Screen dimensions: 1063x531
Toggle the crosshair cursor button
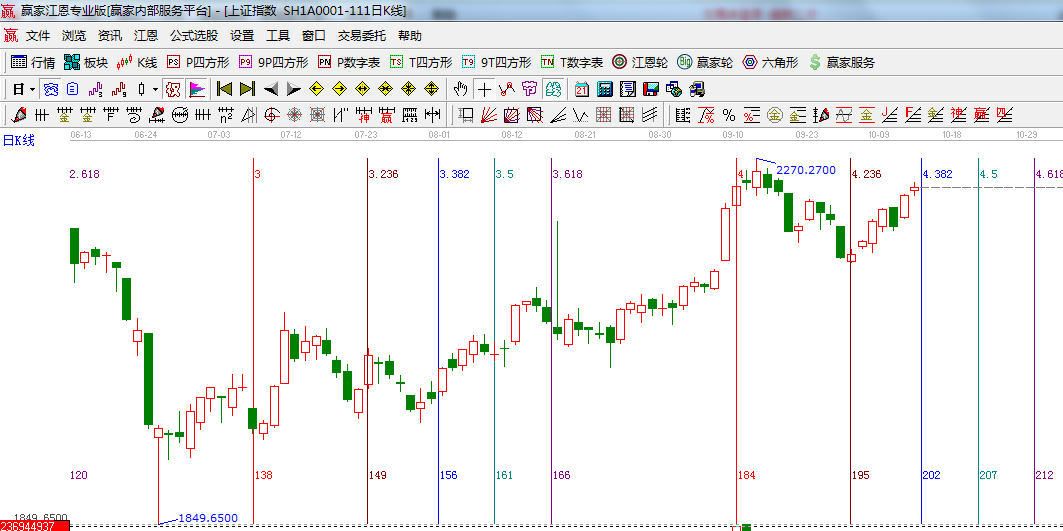484,89
